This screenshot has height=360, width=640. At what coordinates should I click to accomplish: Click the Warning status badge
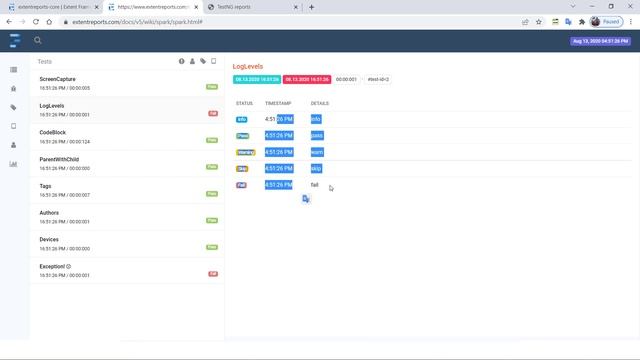[246, 152]
